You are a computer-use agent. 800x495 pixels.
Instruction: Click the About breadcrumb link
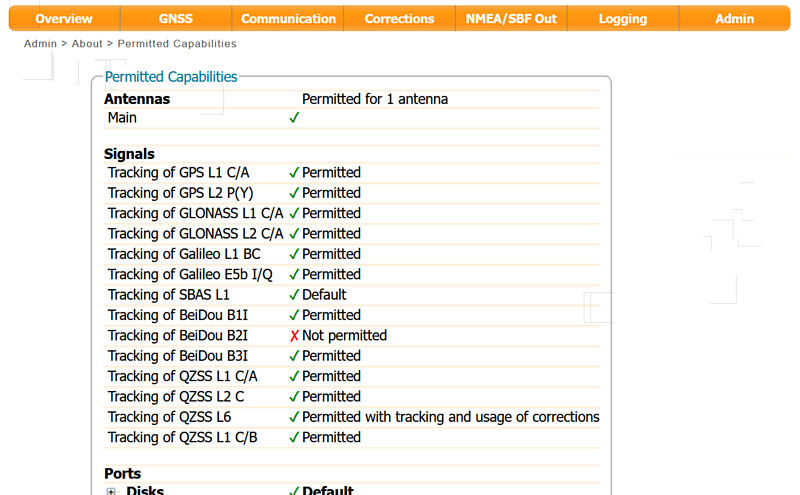point(87,44)
